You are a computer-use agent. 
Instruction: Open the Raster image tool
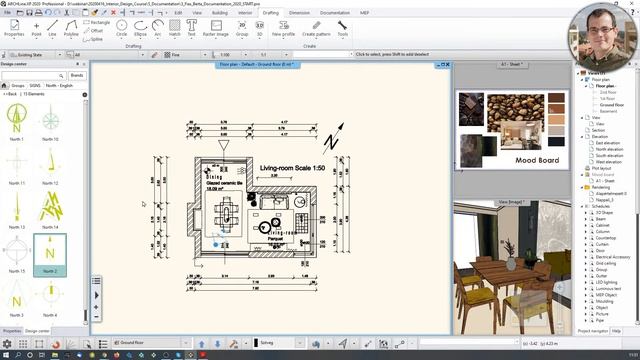tap(216, 28)
